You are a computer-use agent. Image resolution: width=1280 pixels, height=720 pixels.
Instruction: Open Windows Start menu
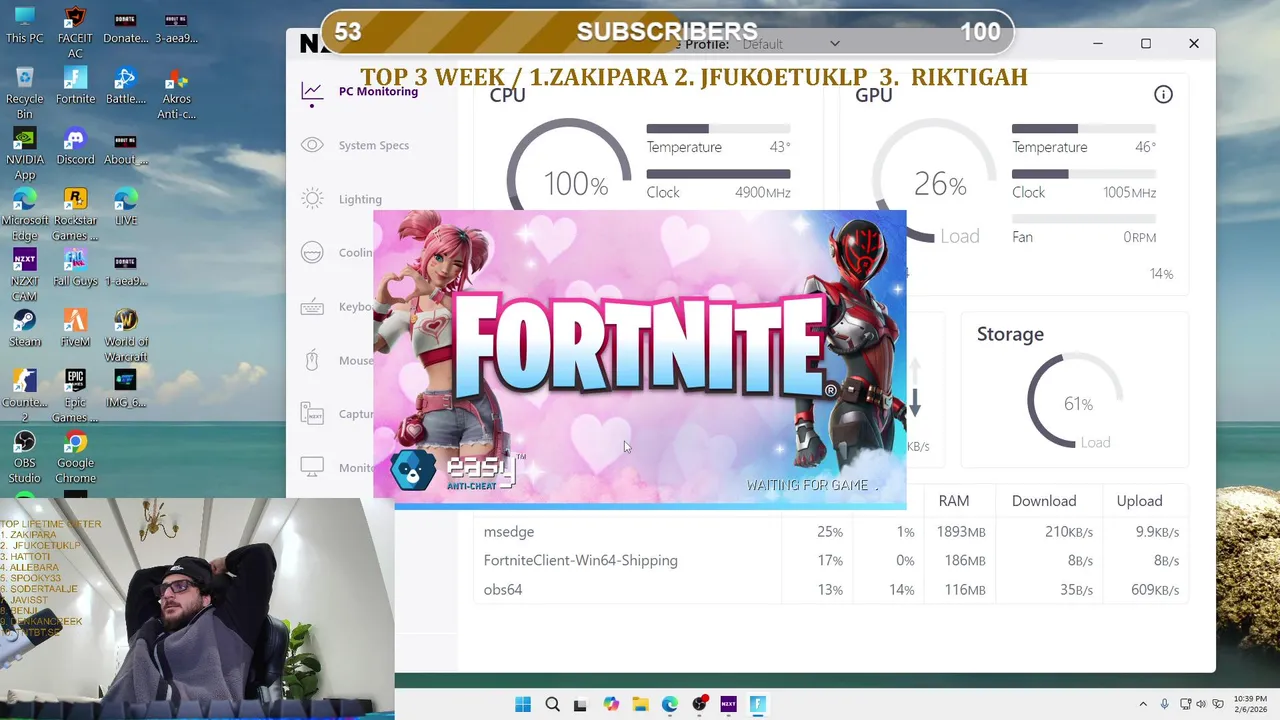[x=523, y=704]
